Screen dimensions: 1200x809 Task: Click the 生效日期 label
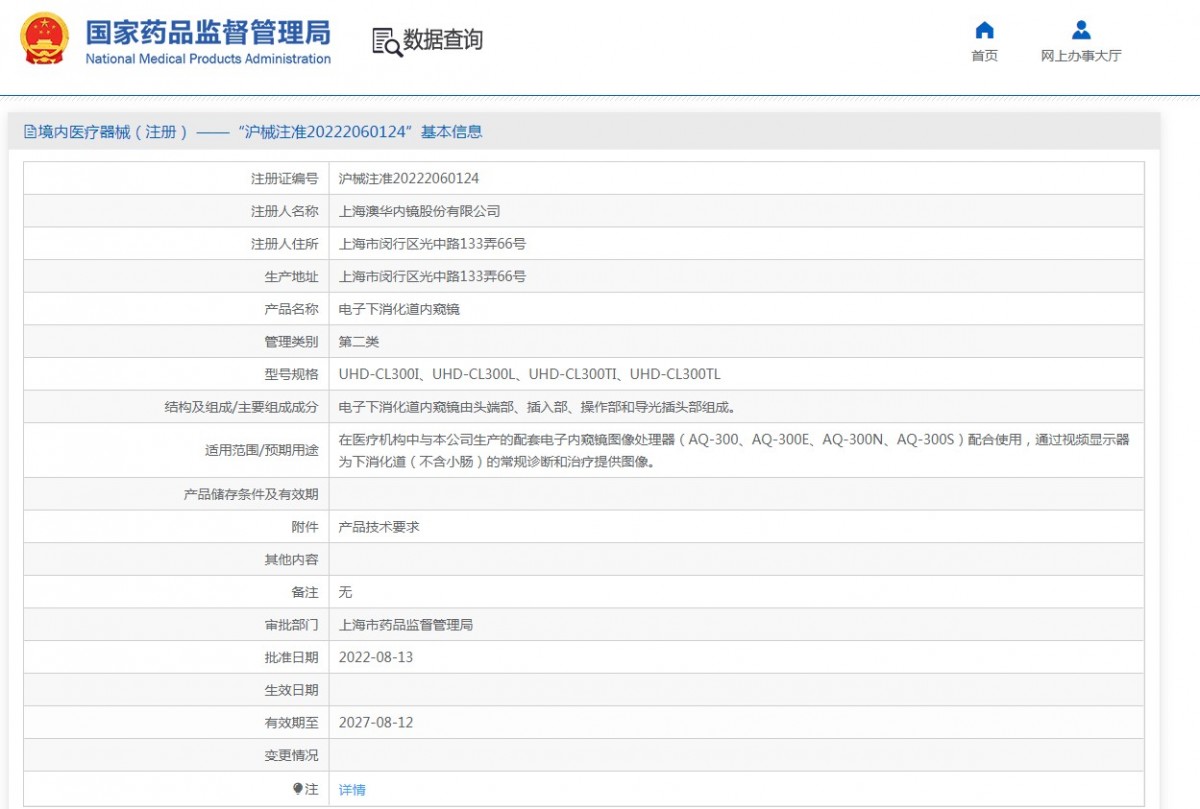(x=291, y=690)
